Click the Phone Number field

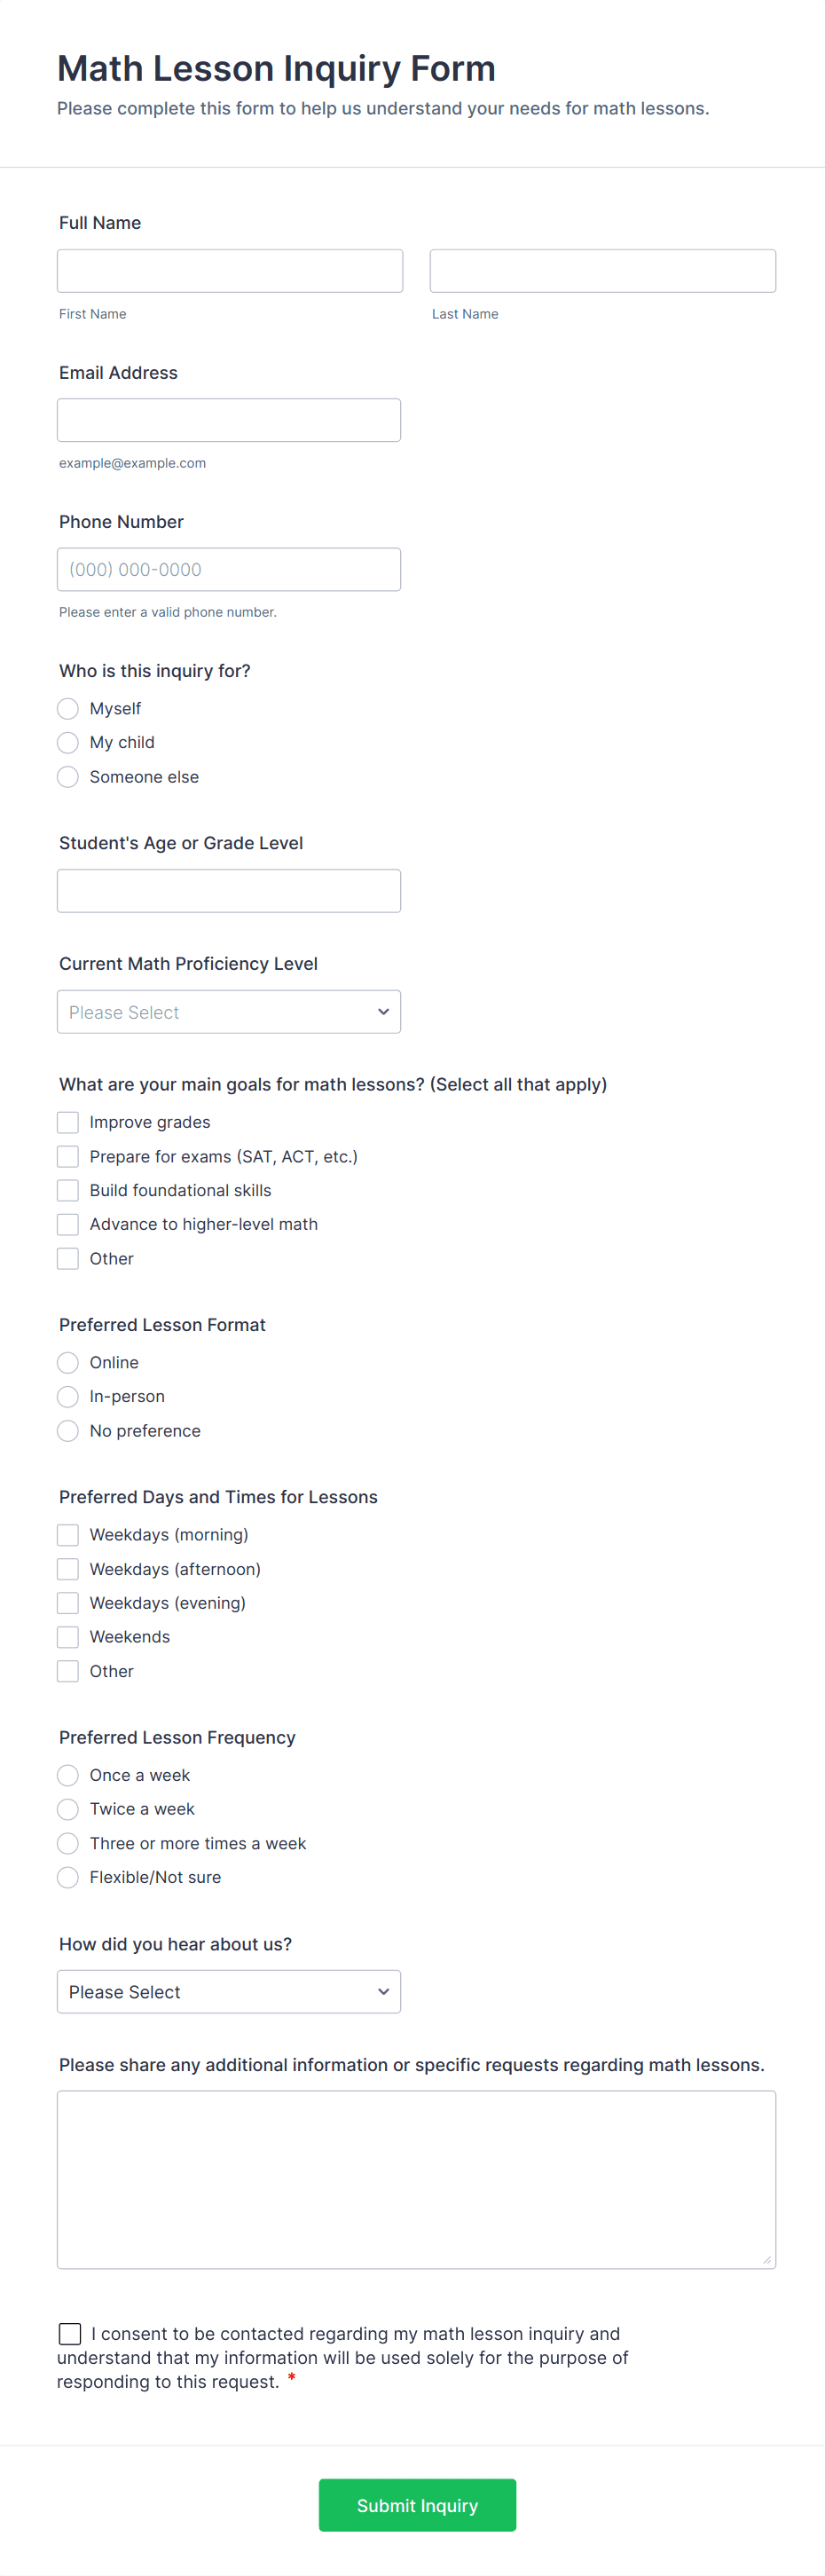click(229, 569)
